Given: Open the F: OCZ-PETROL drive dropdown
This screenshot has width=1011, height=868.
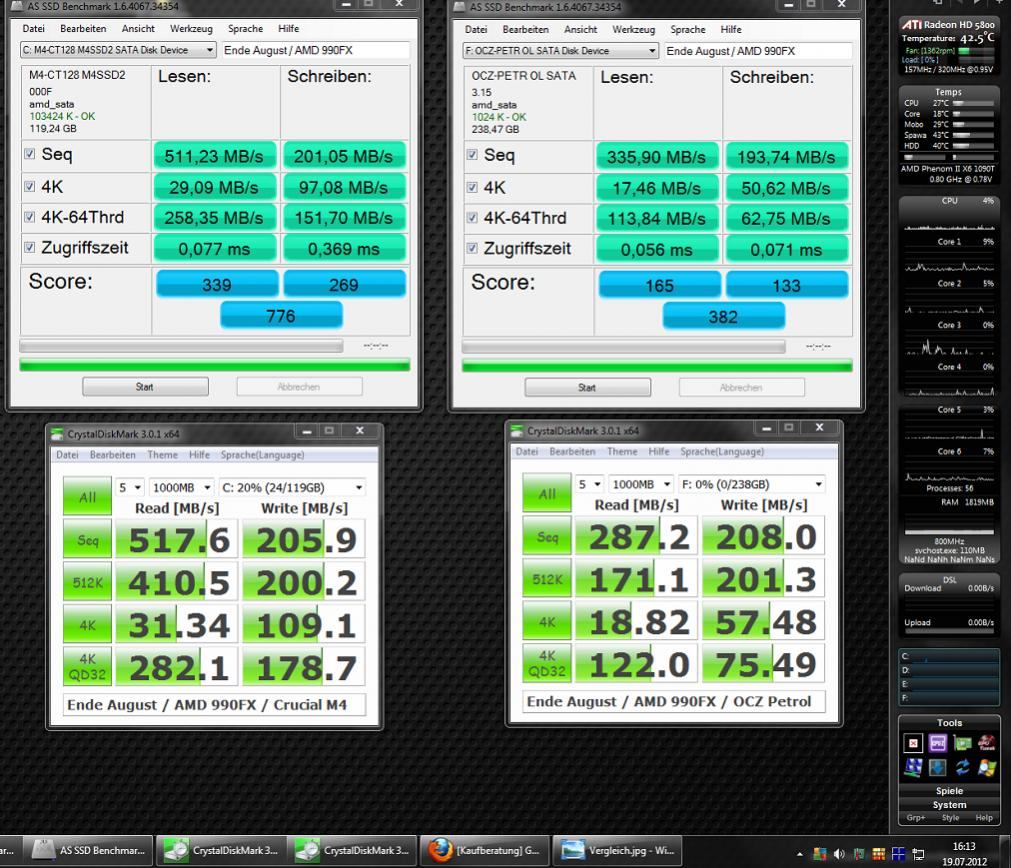Looking at the screenshot, I should (x=560, y=50).
